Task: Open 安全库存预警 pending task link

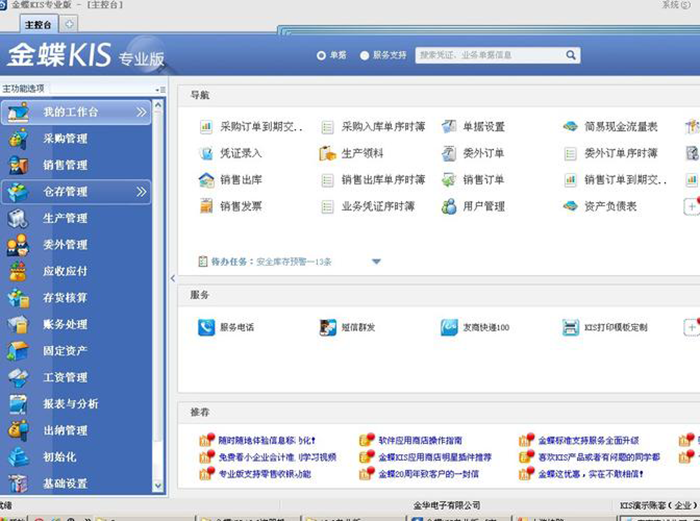Action: 294,262
